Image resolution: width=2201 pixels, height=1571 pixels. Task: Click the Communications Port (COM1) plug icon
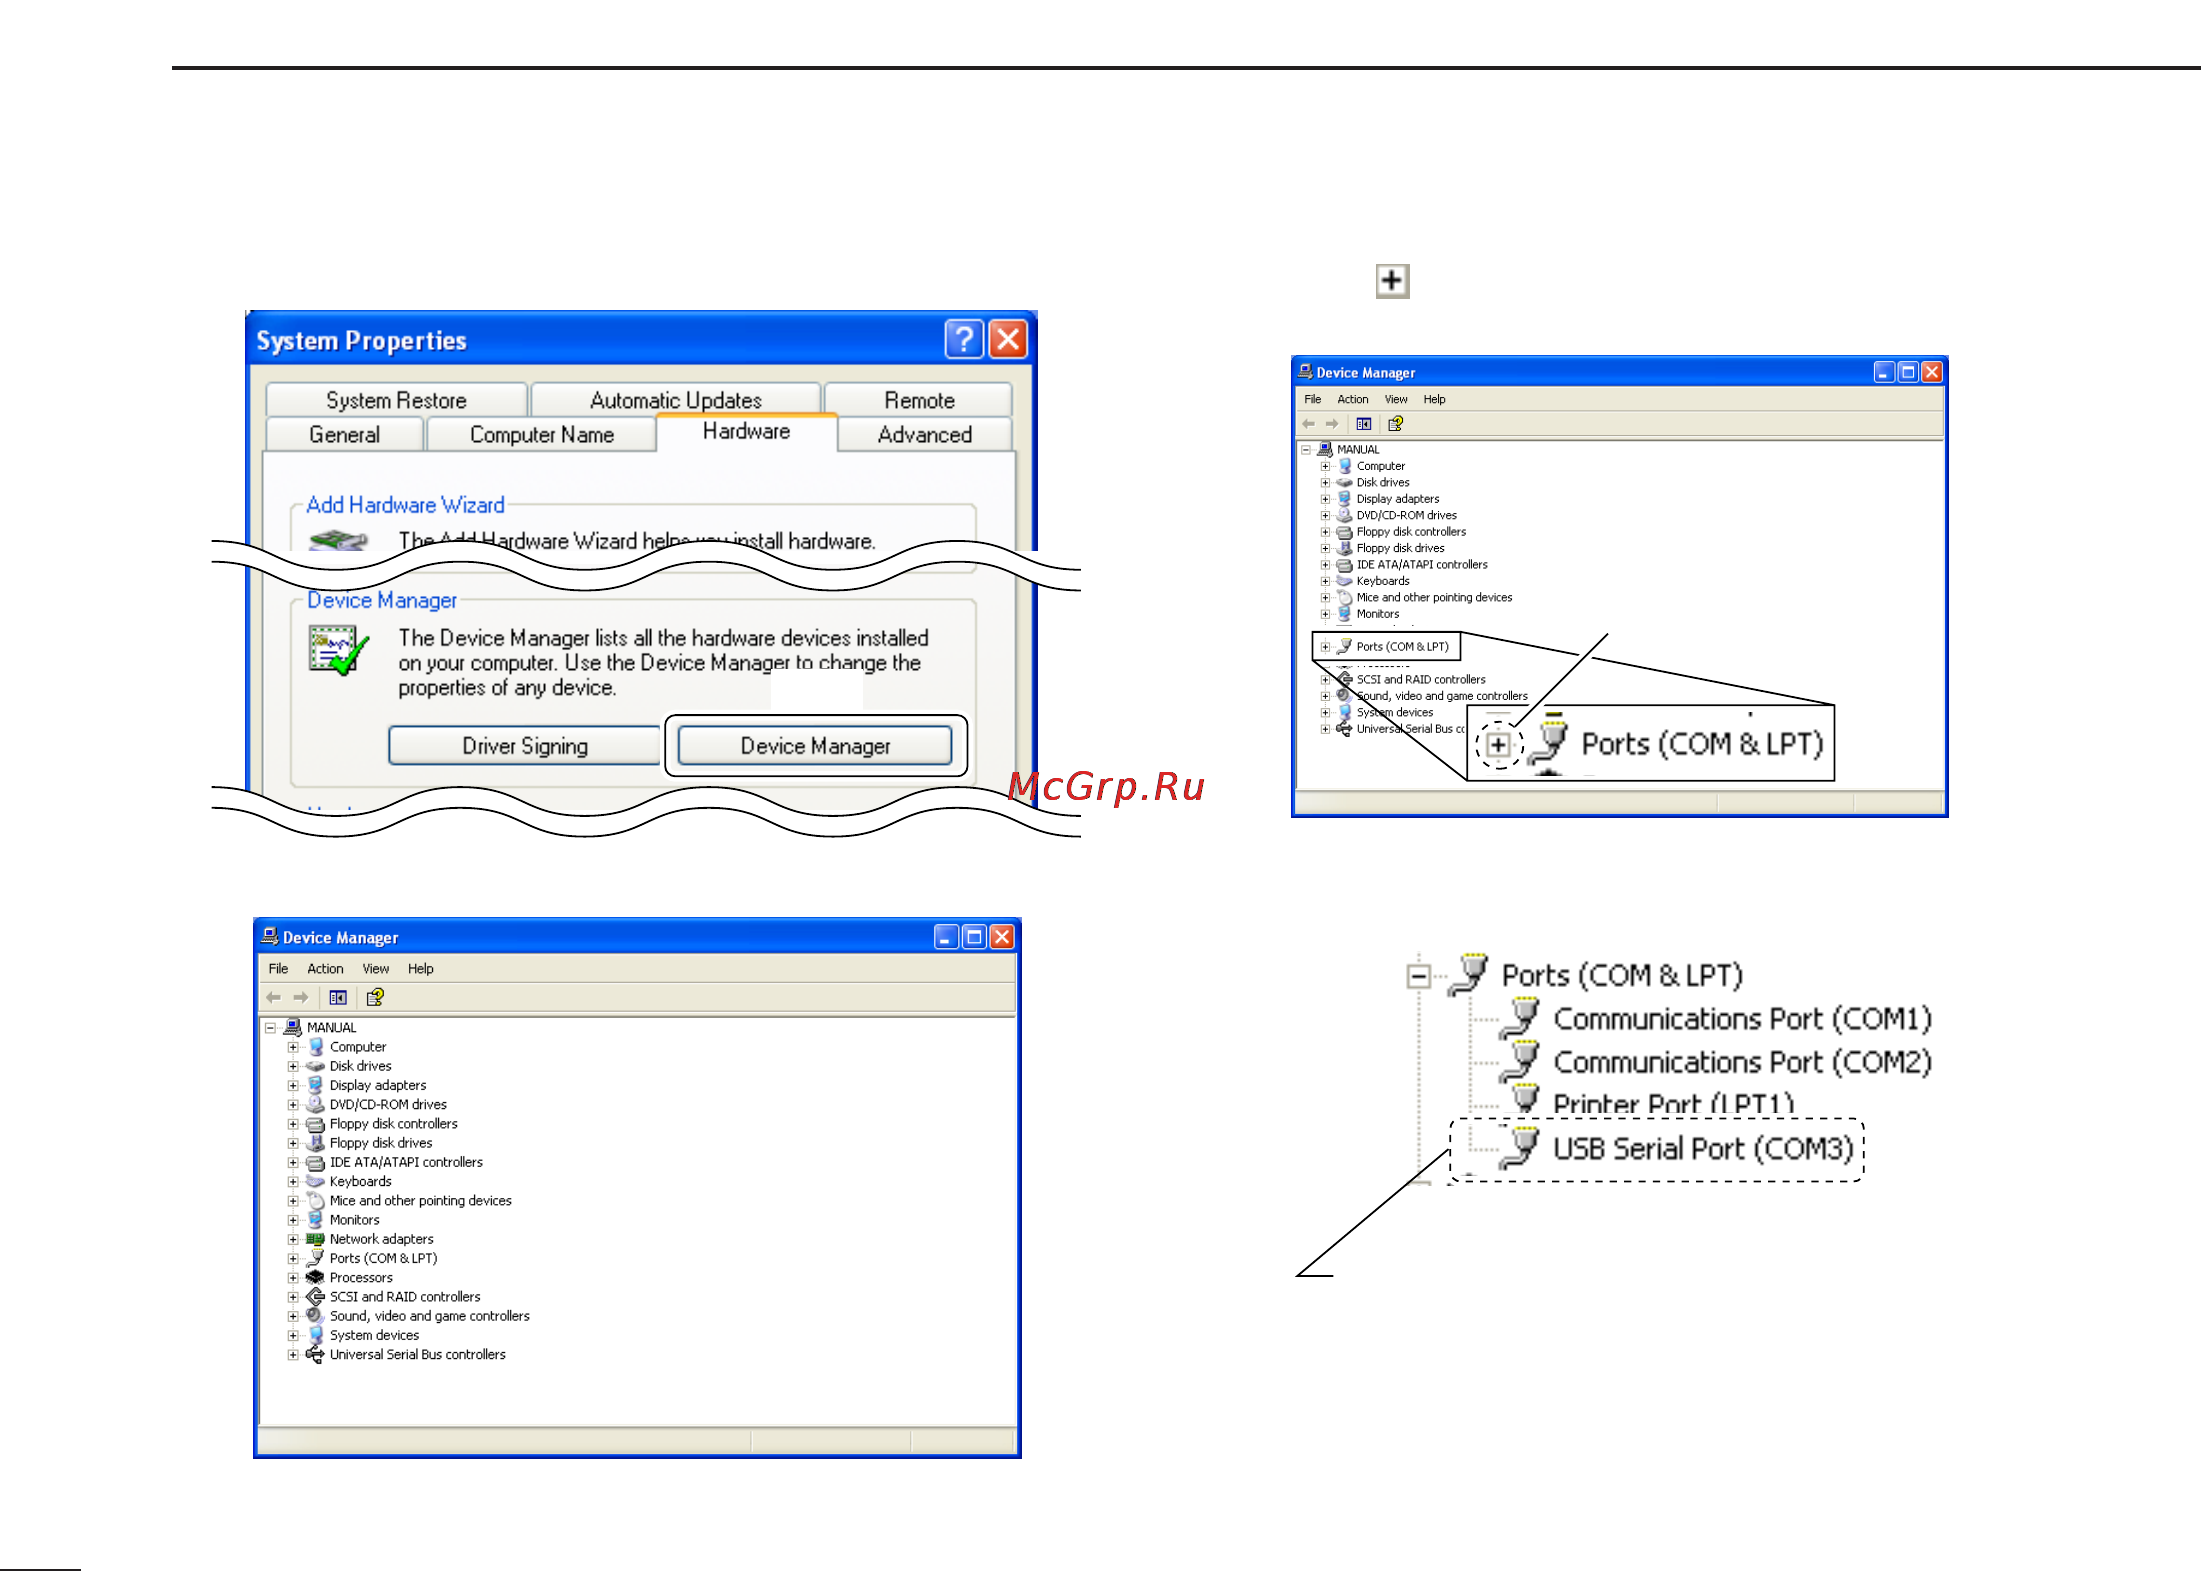(x=1519, y=1018)
